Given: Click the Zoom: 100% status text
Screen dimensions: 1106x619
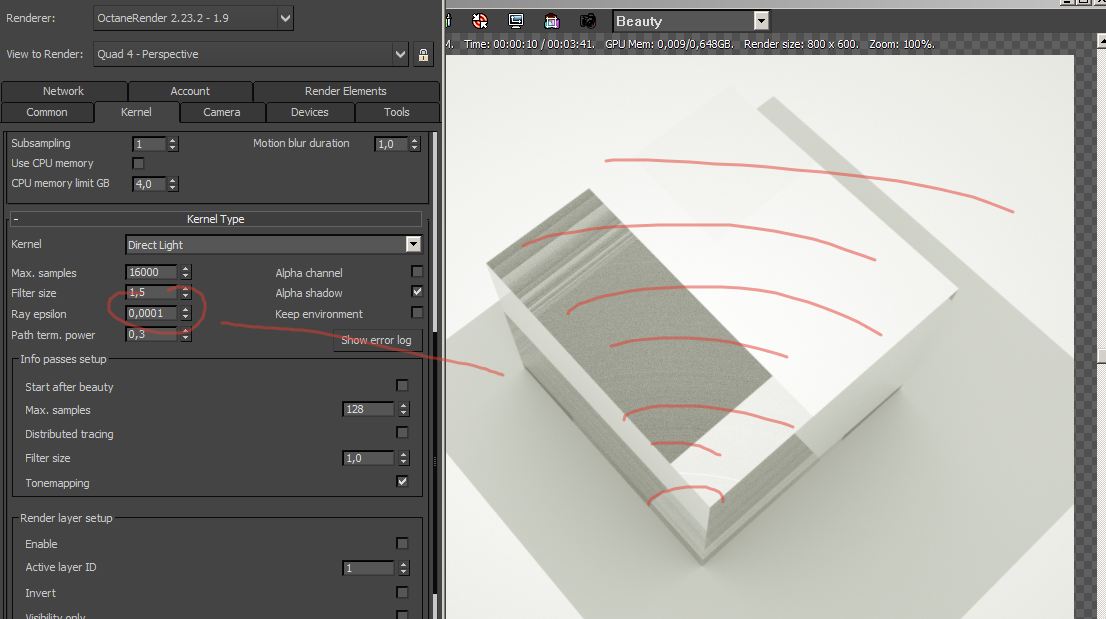Looking at the screenshot, I should pyautogui.click(x=902, y=44).
